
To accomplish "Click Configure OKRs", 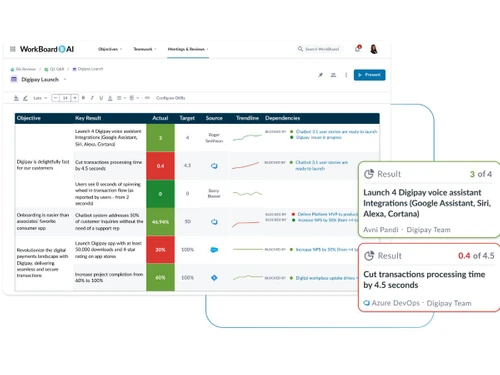I will click(x=170, y=98).
